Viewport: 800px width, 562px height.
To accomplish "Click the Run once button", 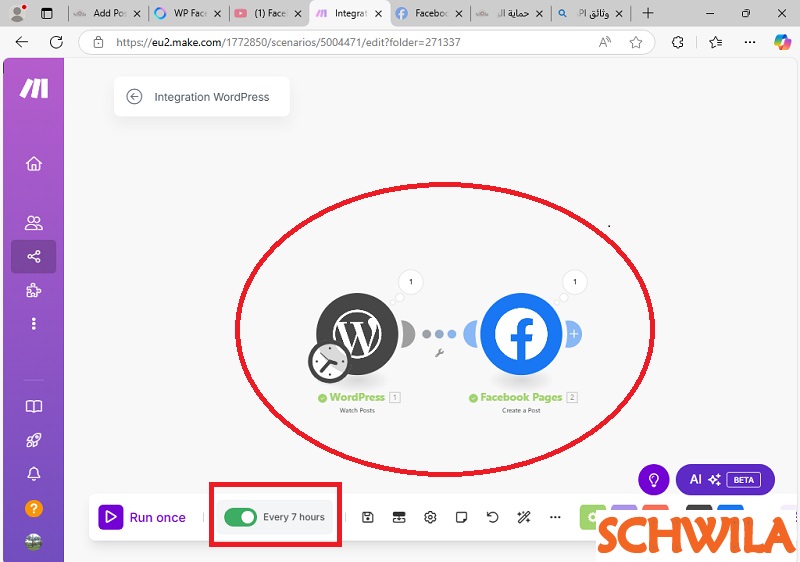I will coord(142,517).
